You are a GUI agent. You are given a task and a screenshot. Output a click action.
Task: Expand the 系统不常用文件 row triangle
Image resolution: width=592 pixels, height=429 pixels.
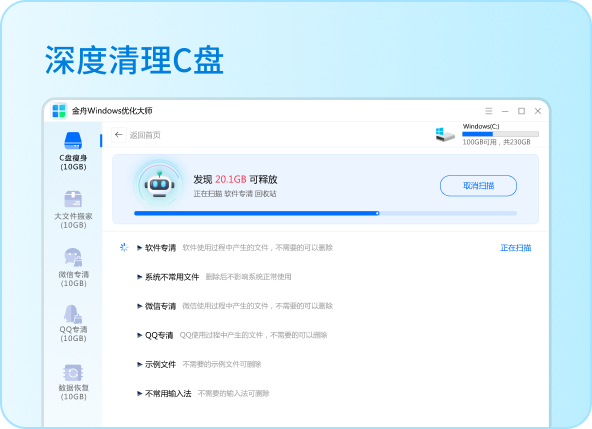coord(139,277)
